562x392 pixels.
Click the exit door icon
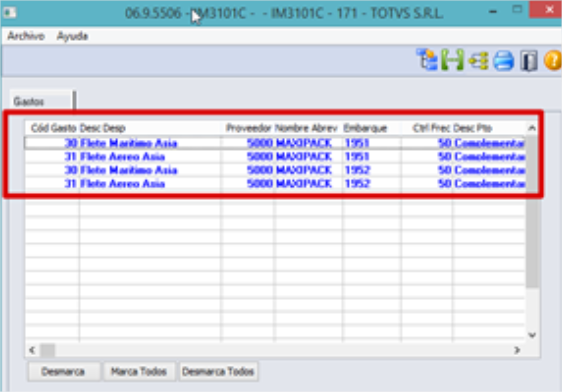(528, 60)
